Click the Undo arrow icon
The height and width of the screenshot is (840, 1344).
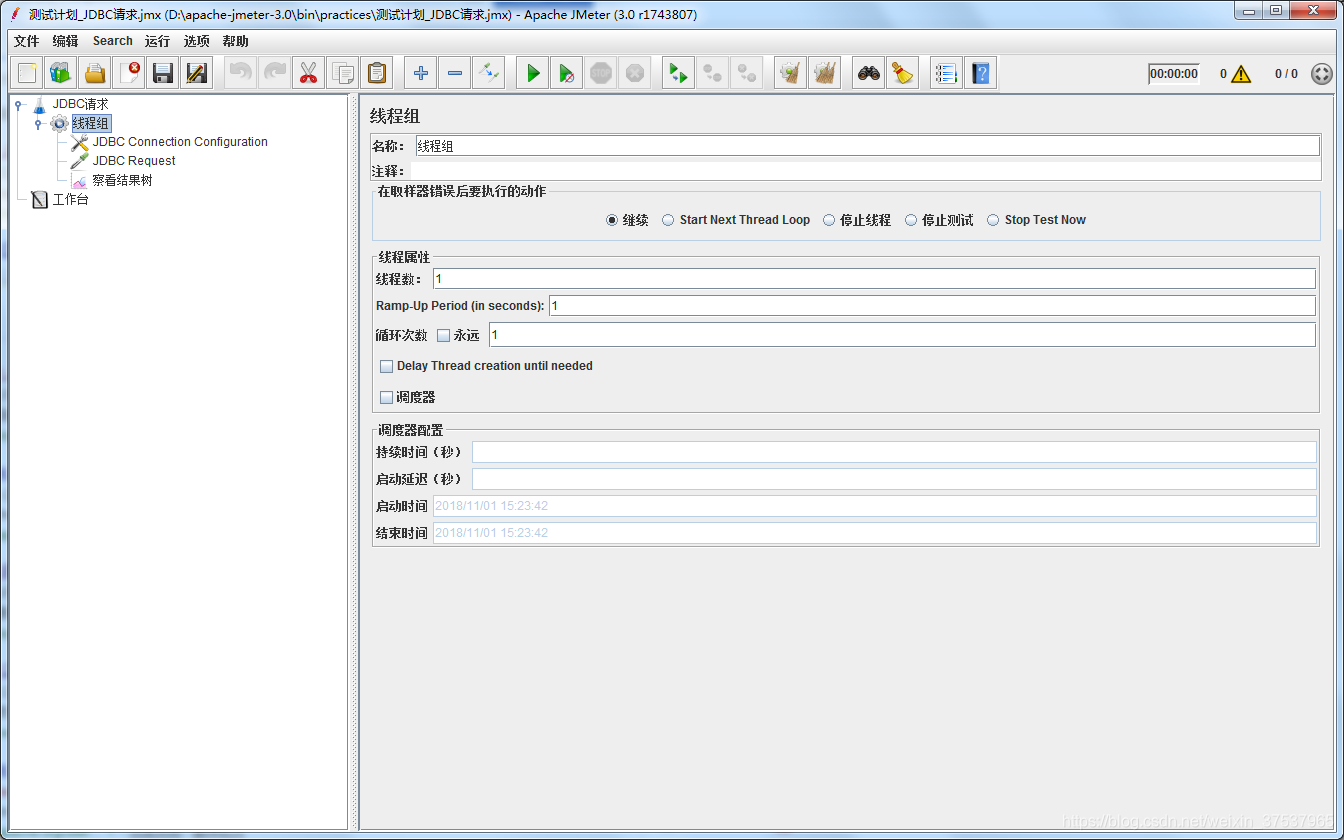click(x=240, y=73)
